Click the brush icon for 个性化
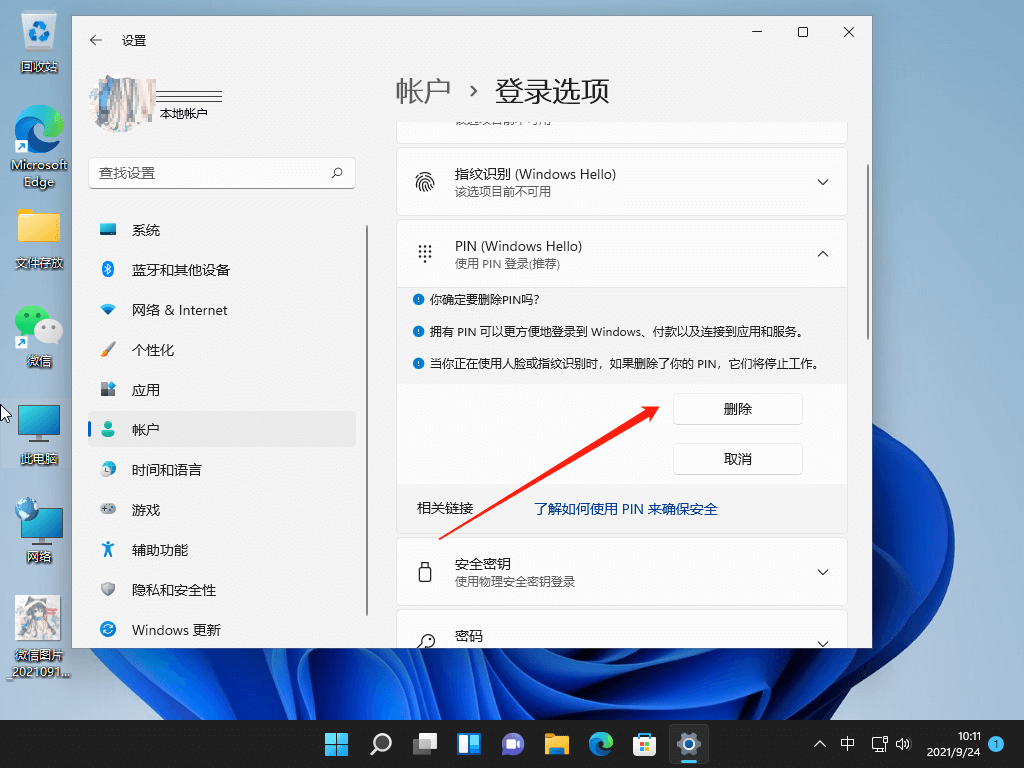 point(108,349)
